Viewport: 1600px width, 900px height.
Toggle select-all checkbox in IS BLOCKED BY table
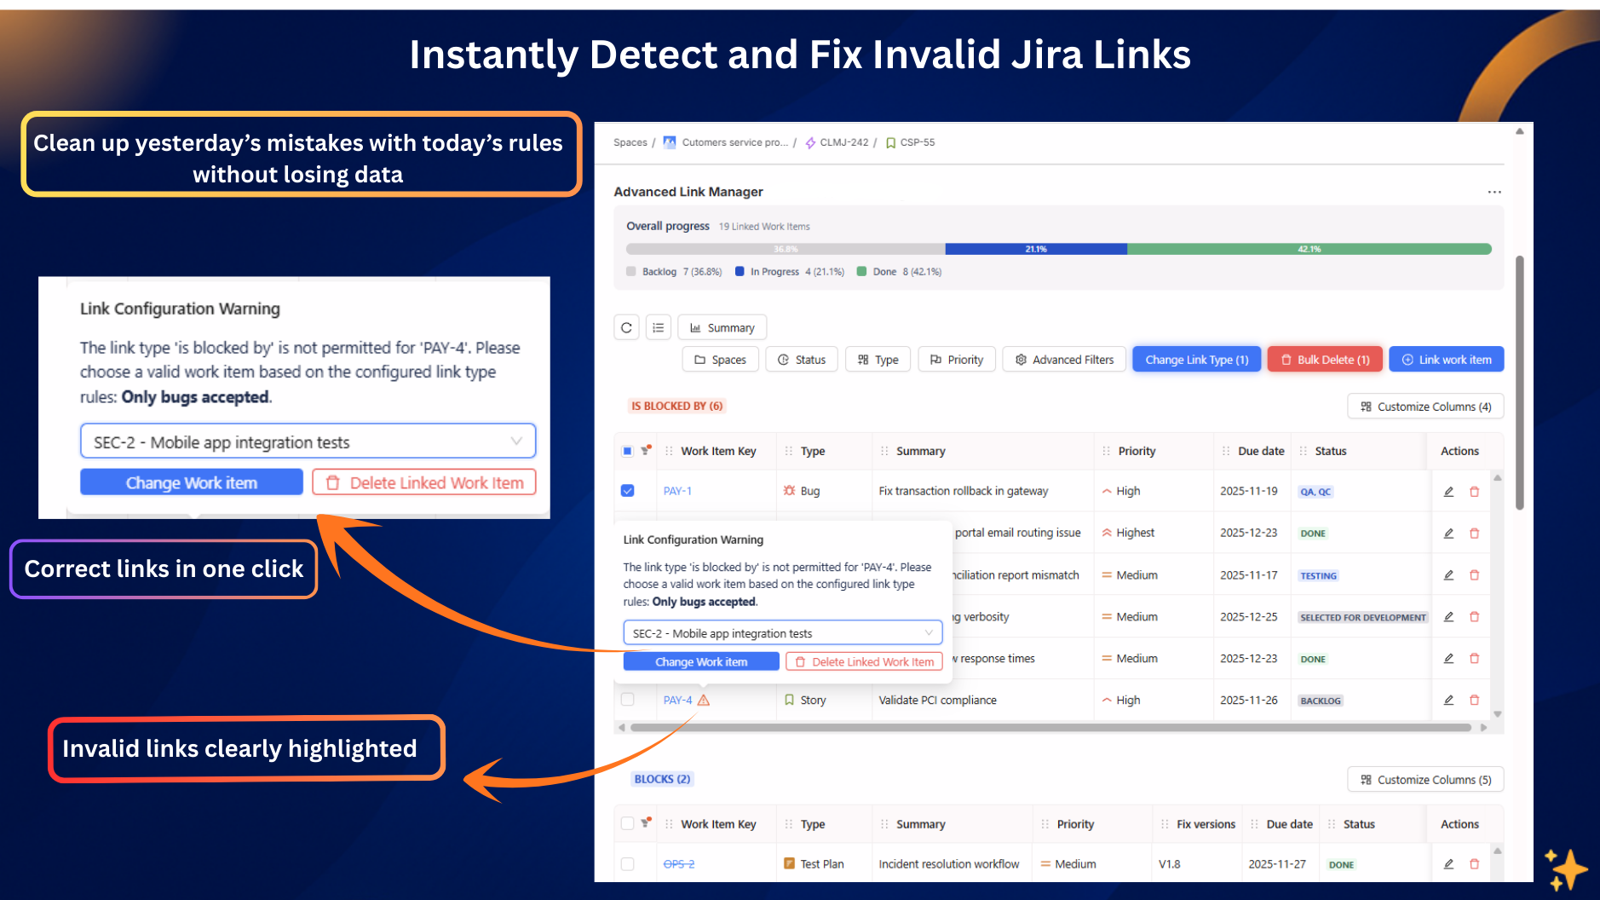(627, 451)
